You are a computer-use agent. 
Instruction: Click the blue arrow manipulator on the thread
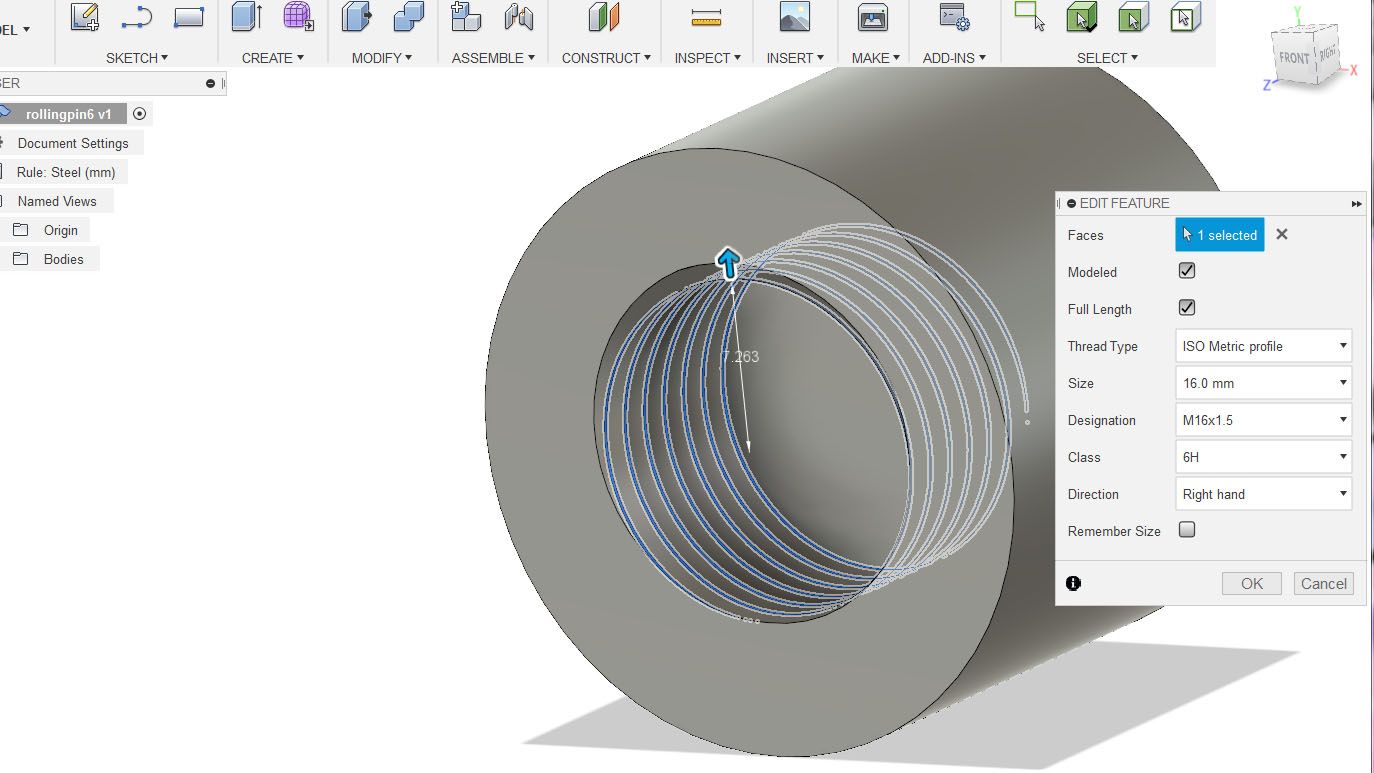[728, 263]
